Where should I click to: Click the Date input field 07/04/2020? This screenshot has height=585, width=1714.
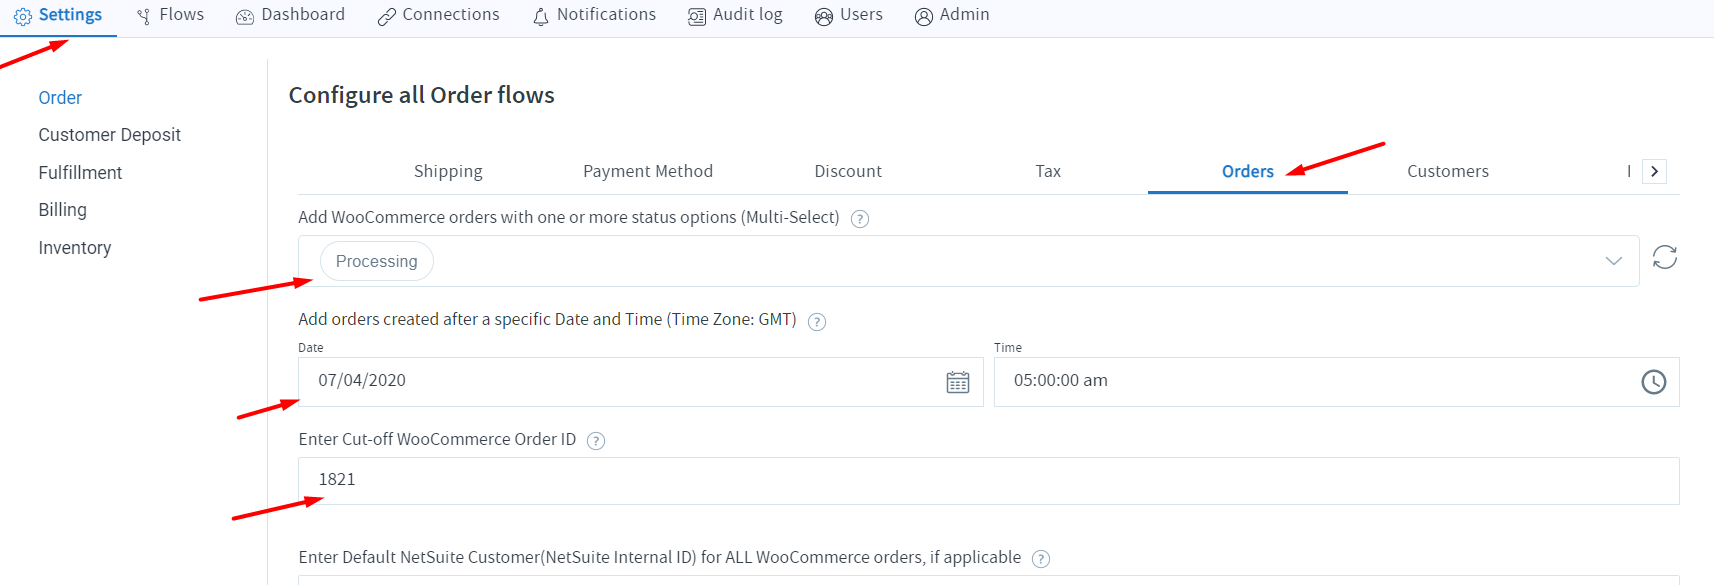point(640,382)
